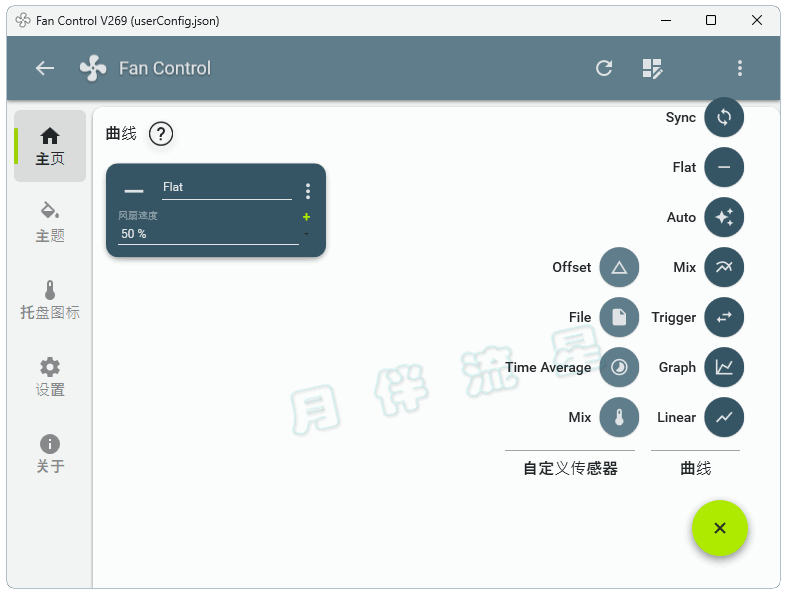788x597 pixels.
Task: Click the 曲线 section title
Action: 121,134
